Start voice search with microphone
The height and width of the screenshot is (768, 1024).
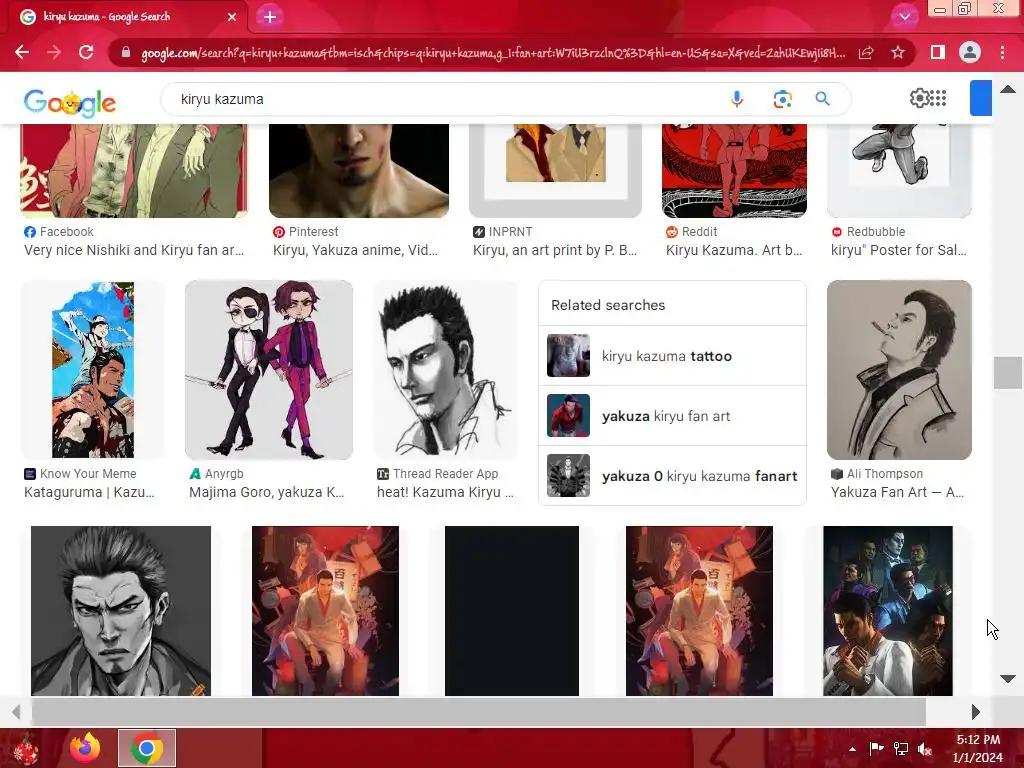tap(737, 99)
